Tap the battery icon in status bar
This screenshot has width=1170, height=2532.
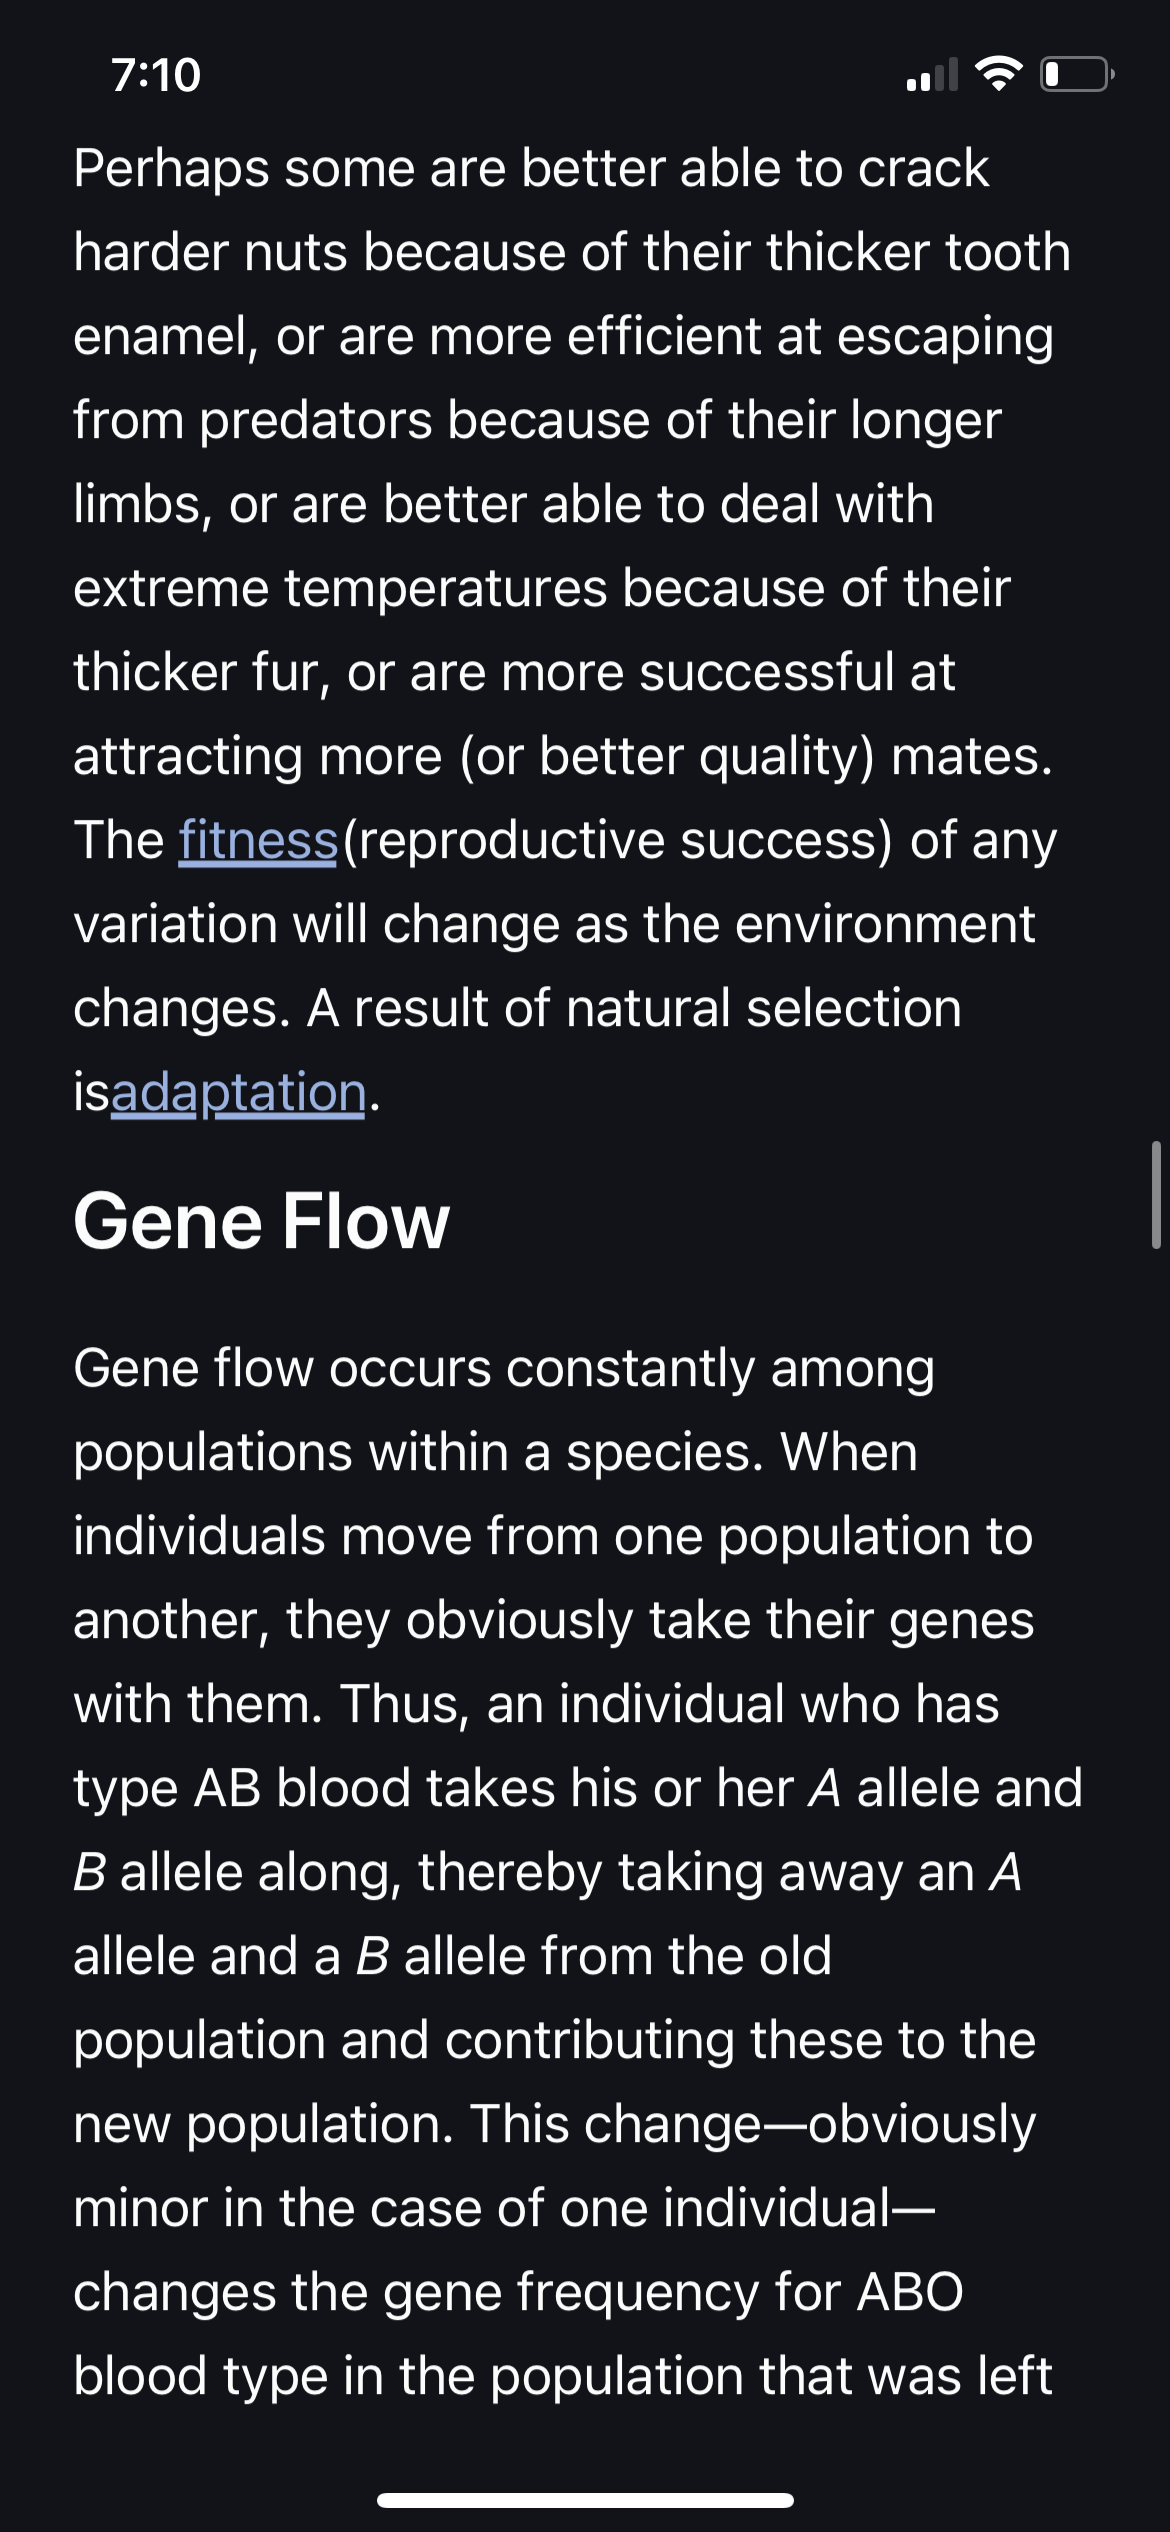click(x=1078, y=75)
